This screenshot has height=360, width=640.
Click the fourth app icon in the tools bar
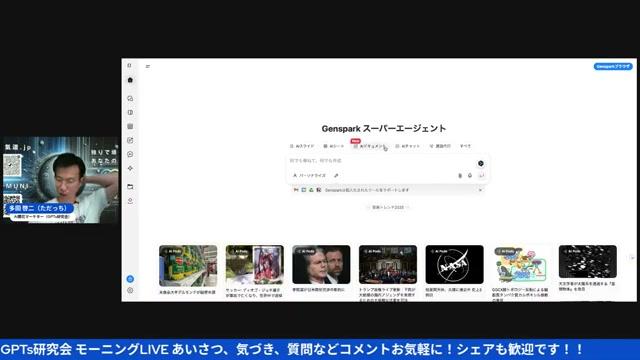point(318,190)
